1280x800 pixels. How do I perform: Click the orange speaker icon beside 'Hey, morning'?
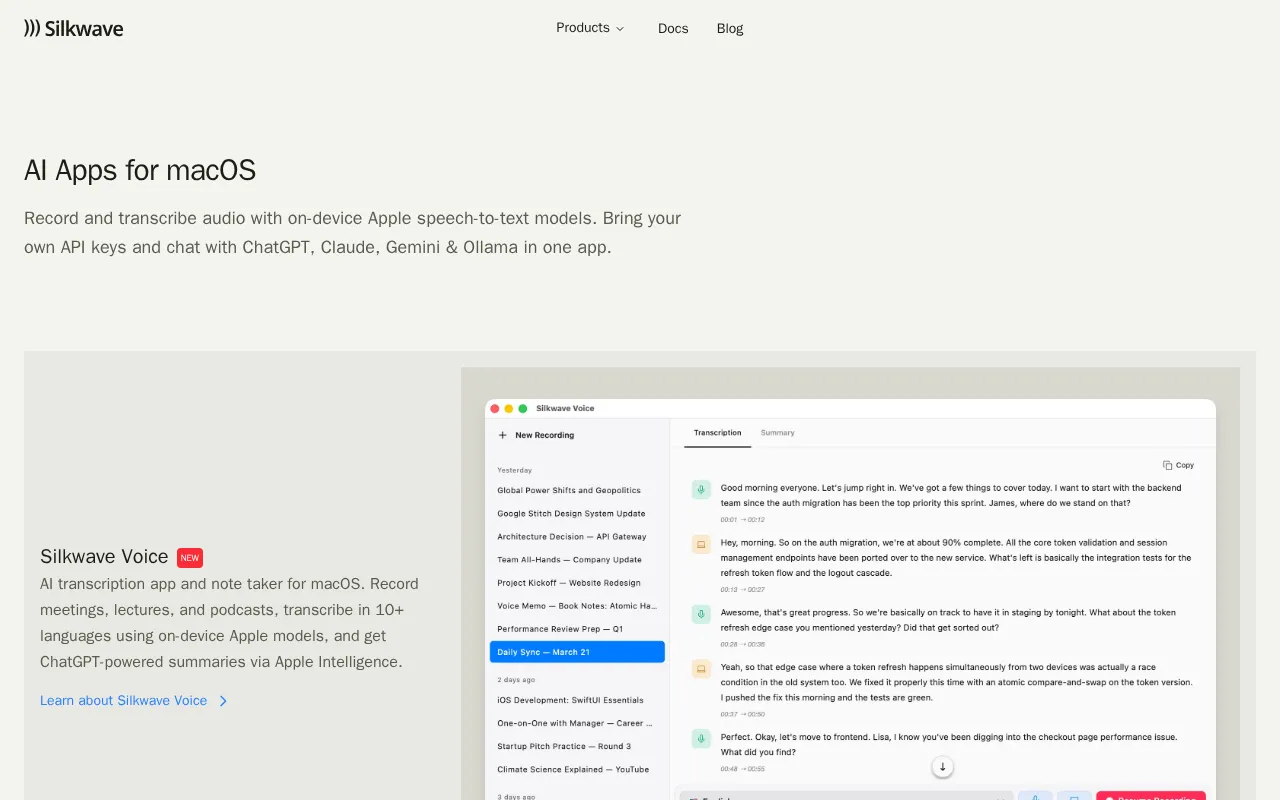(x=701, y=544)
